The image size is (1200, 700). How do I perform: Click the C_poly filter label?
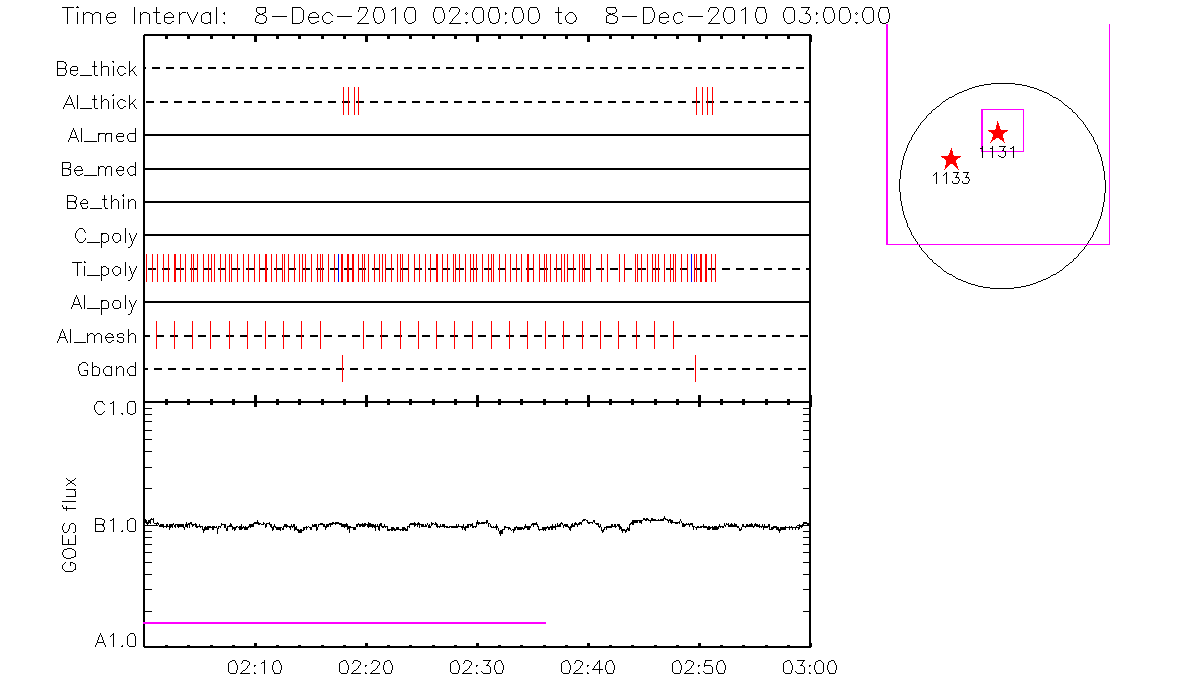click(105, 237)
